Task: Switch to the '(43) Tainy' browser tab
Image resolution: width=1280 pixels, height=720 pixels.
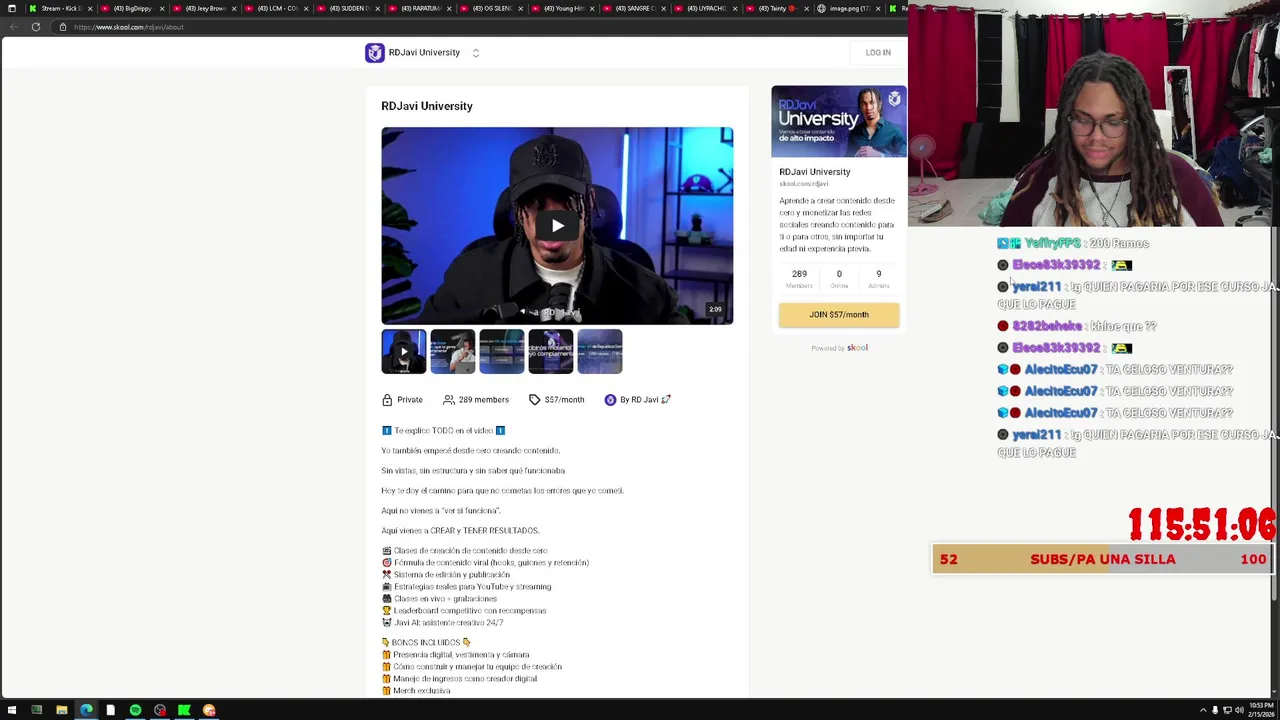Action: [x=780, y=8]
